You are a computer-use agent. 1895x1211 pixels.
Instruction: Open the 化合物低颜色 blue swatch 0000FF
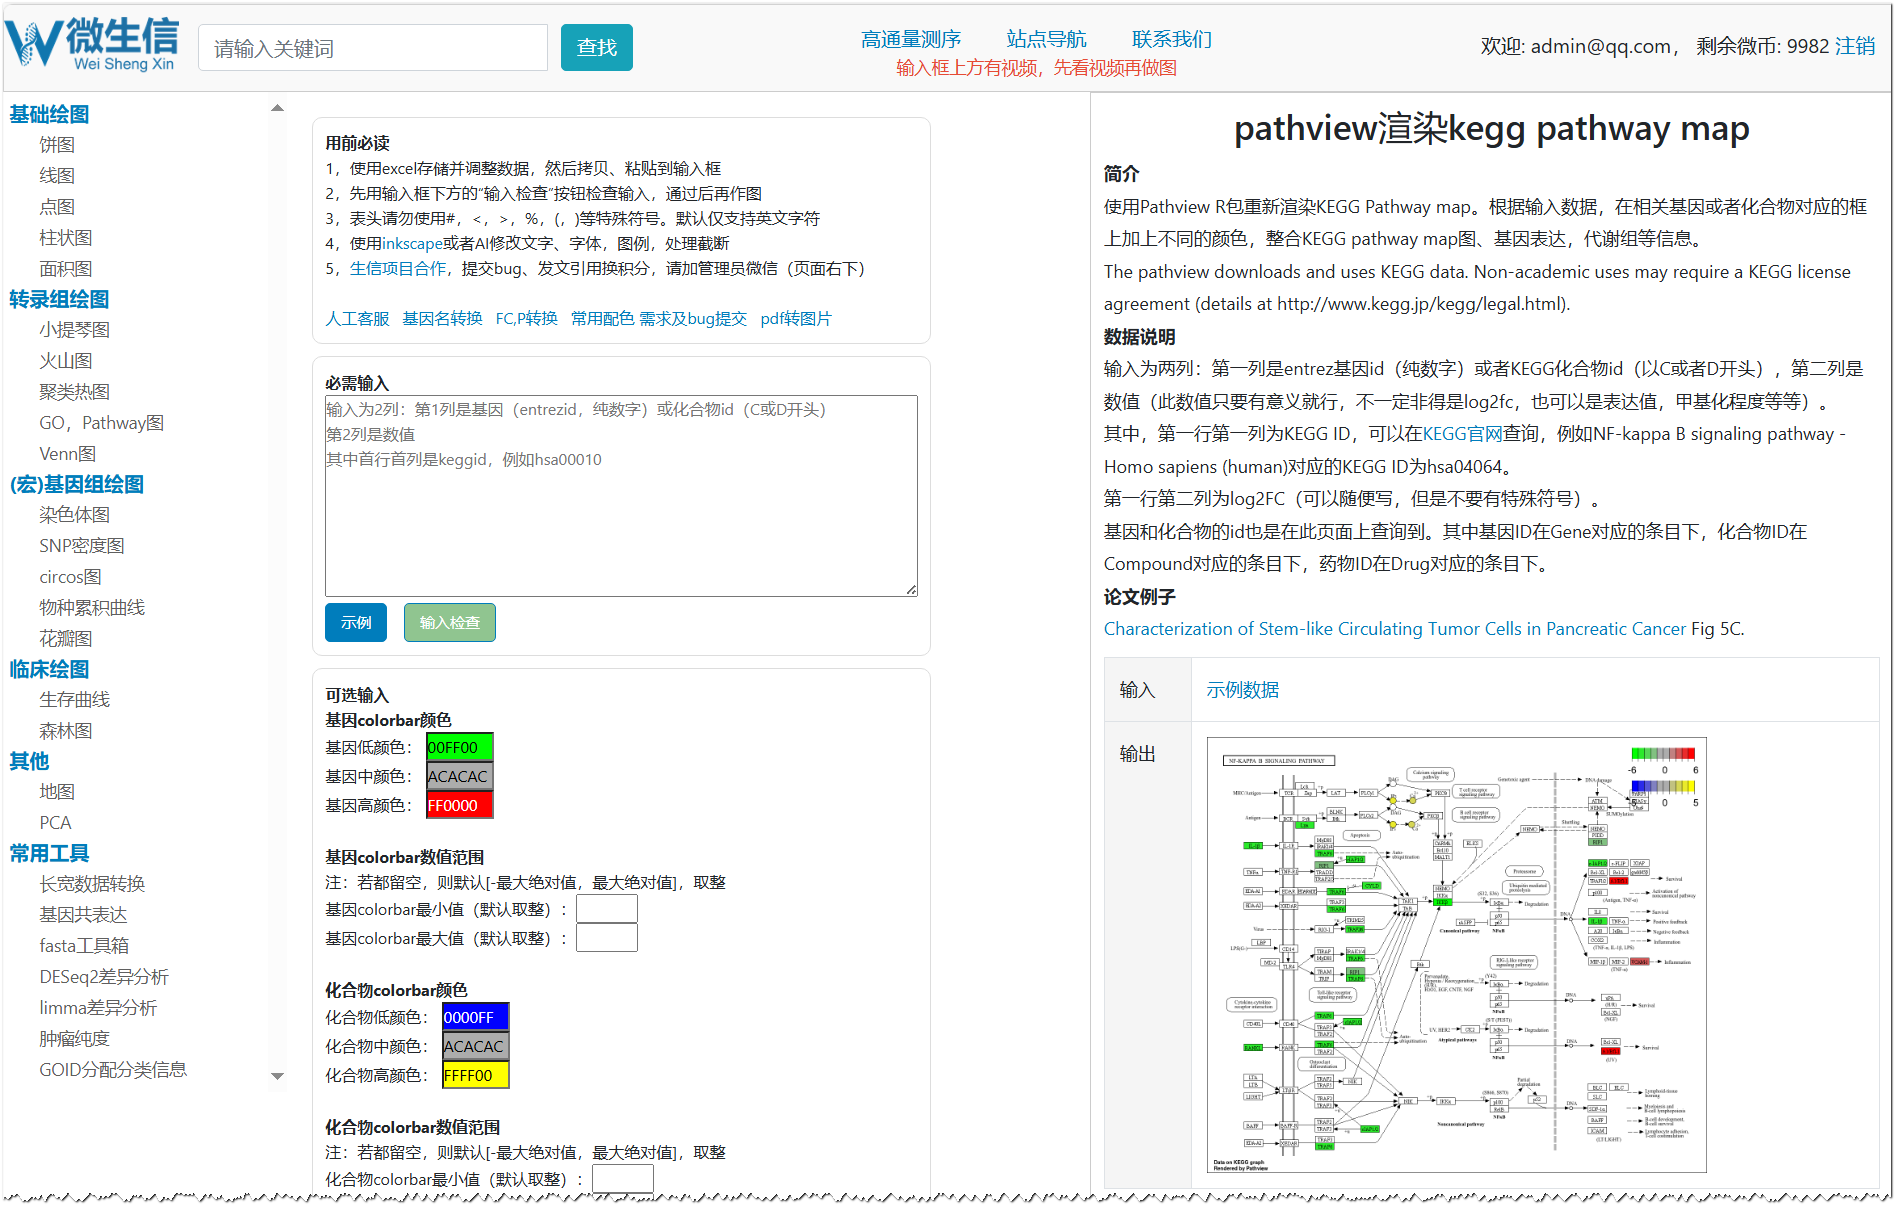tap(476, 1017)
